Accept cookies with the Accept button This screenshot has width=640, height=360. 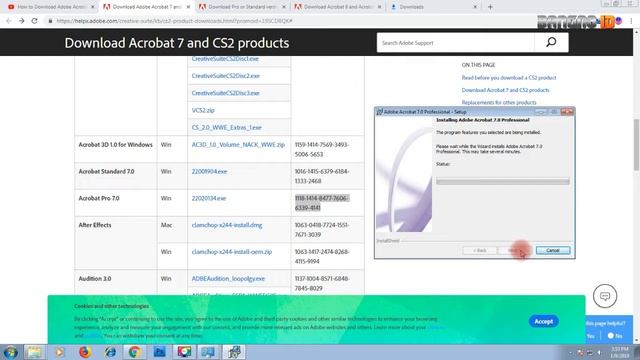click(x=544, y=321)
